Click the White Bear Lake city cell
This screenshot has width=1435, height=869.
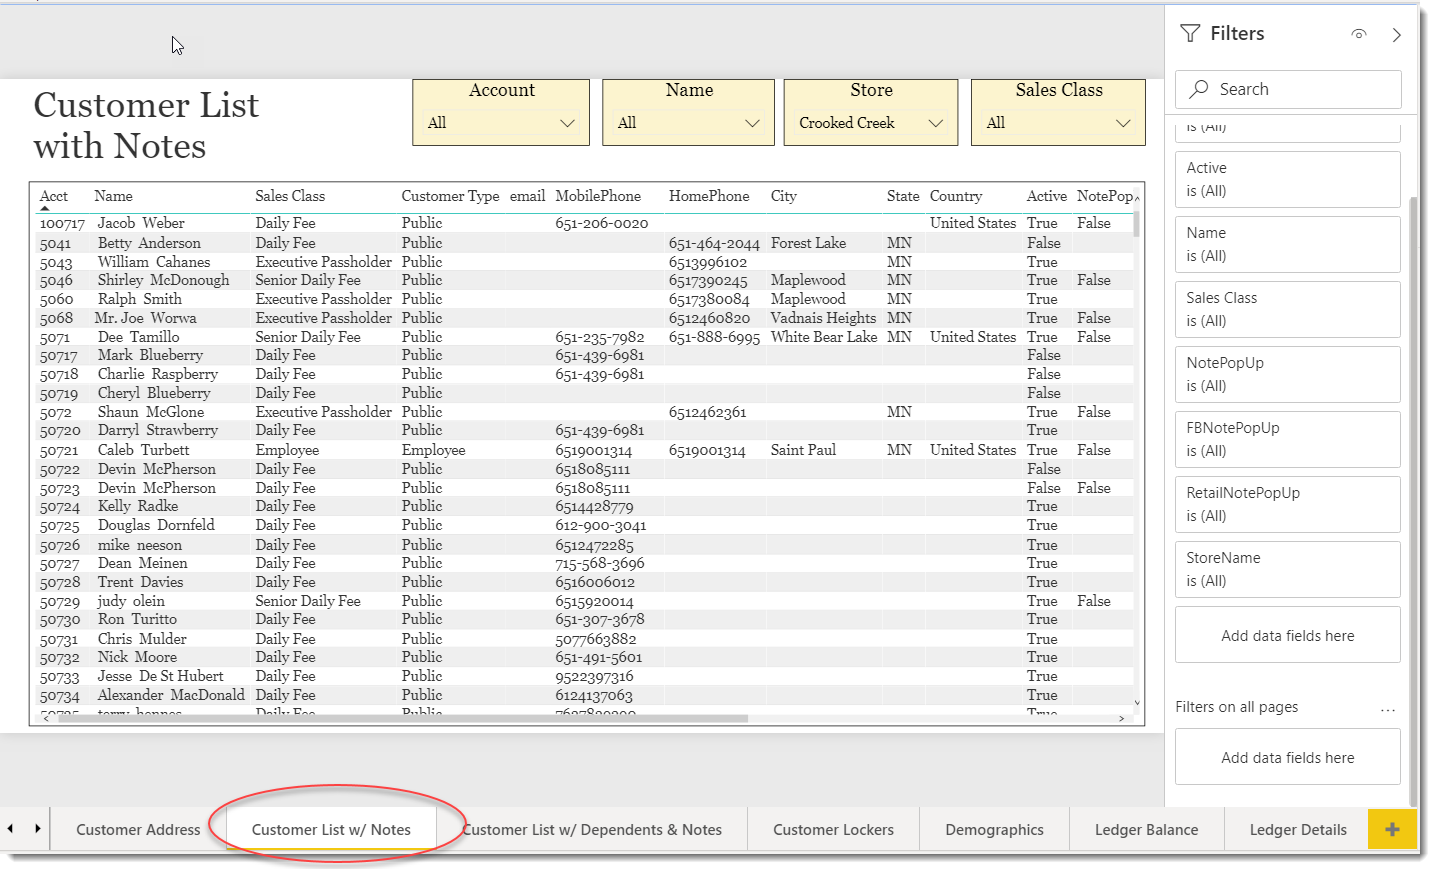pyautogui.click(x=823, y=337)
